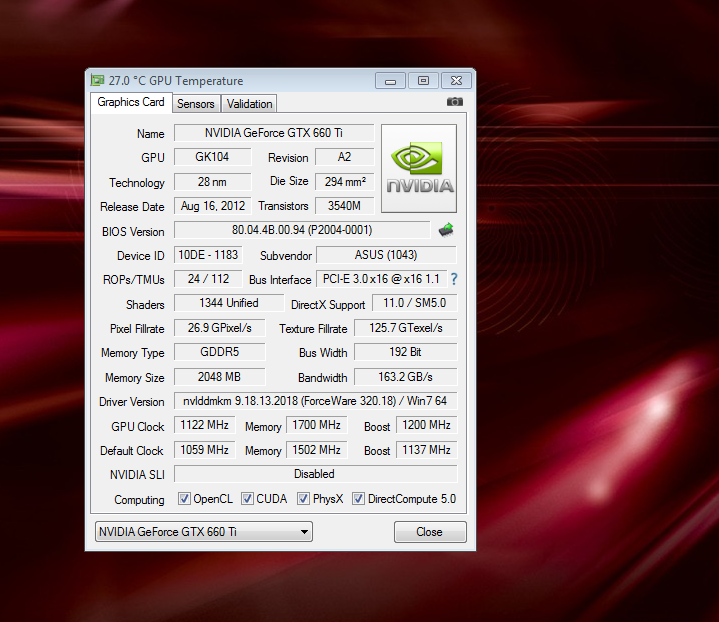The image size is (719, 622).
Task: Click the GPU Clock 1122 MHz value
Action: [205, 425]
